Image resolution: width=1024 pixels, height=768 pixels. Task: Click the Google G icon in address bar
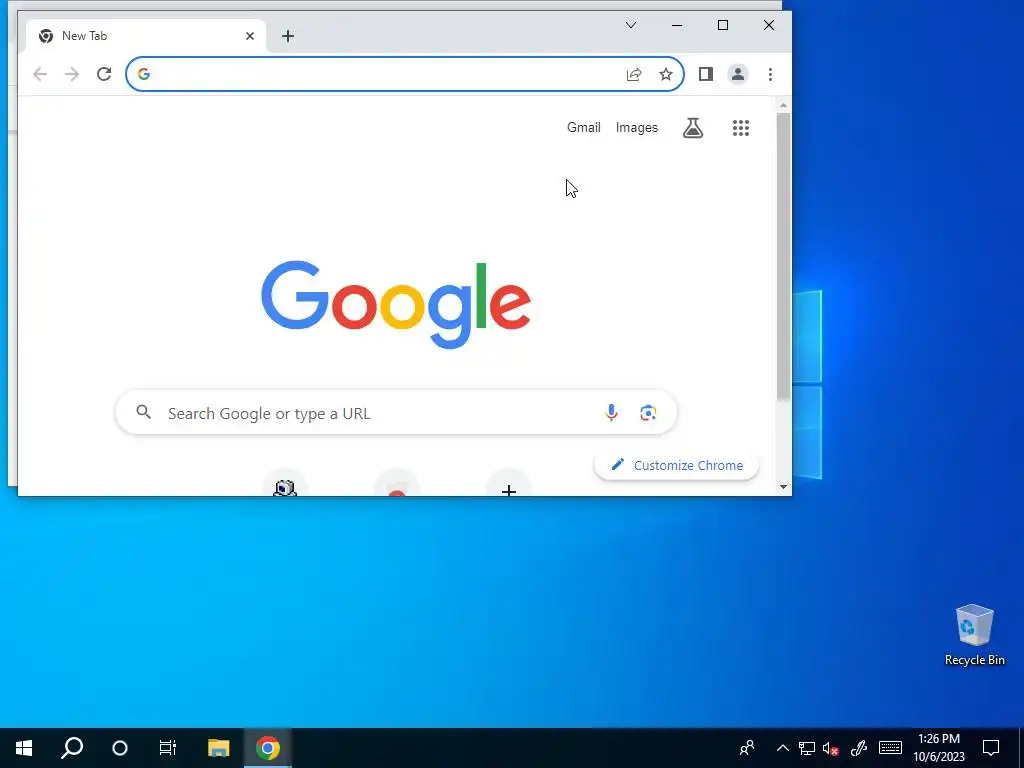click(144, 74)
